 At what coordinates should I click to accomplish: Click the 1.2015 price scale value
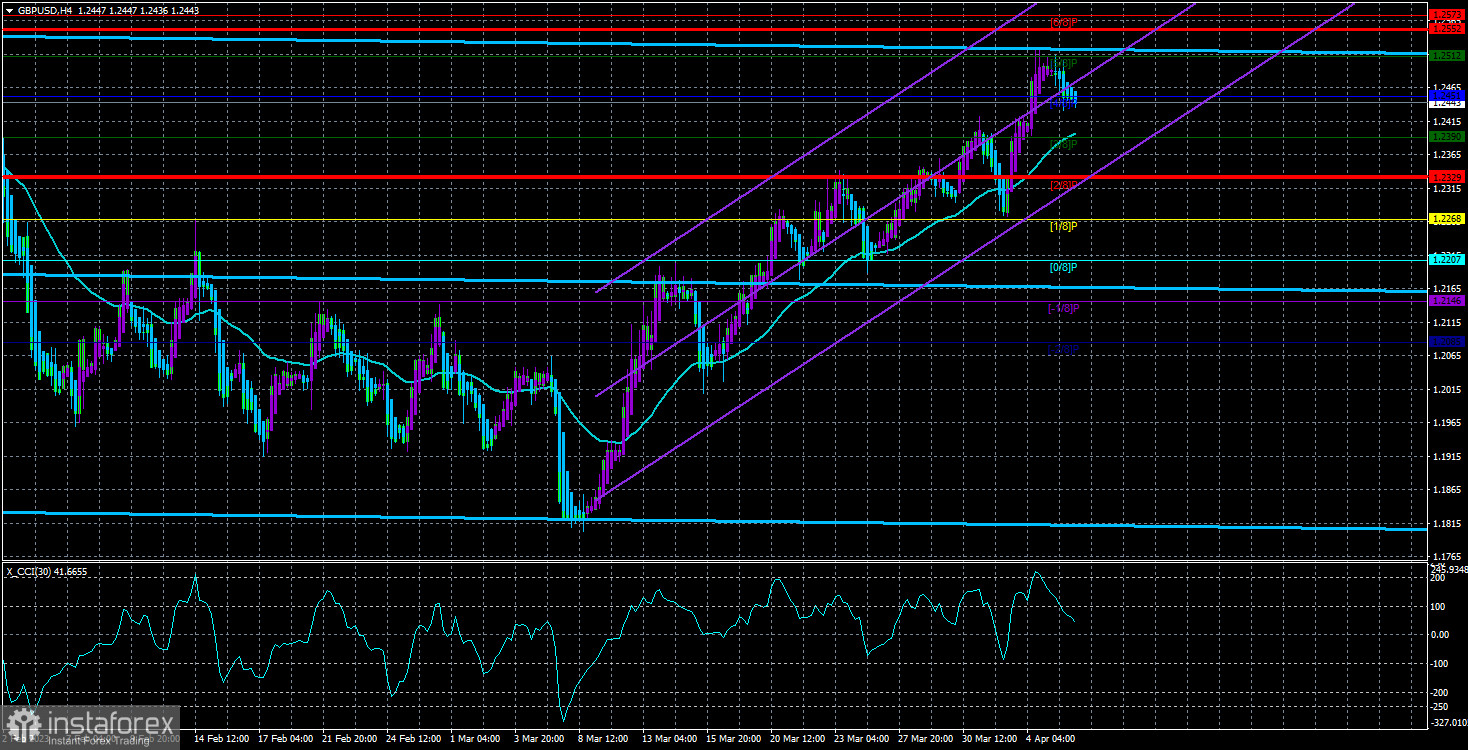[x=1446, y=390]
